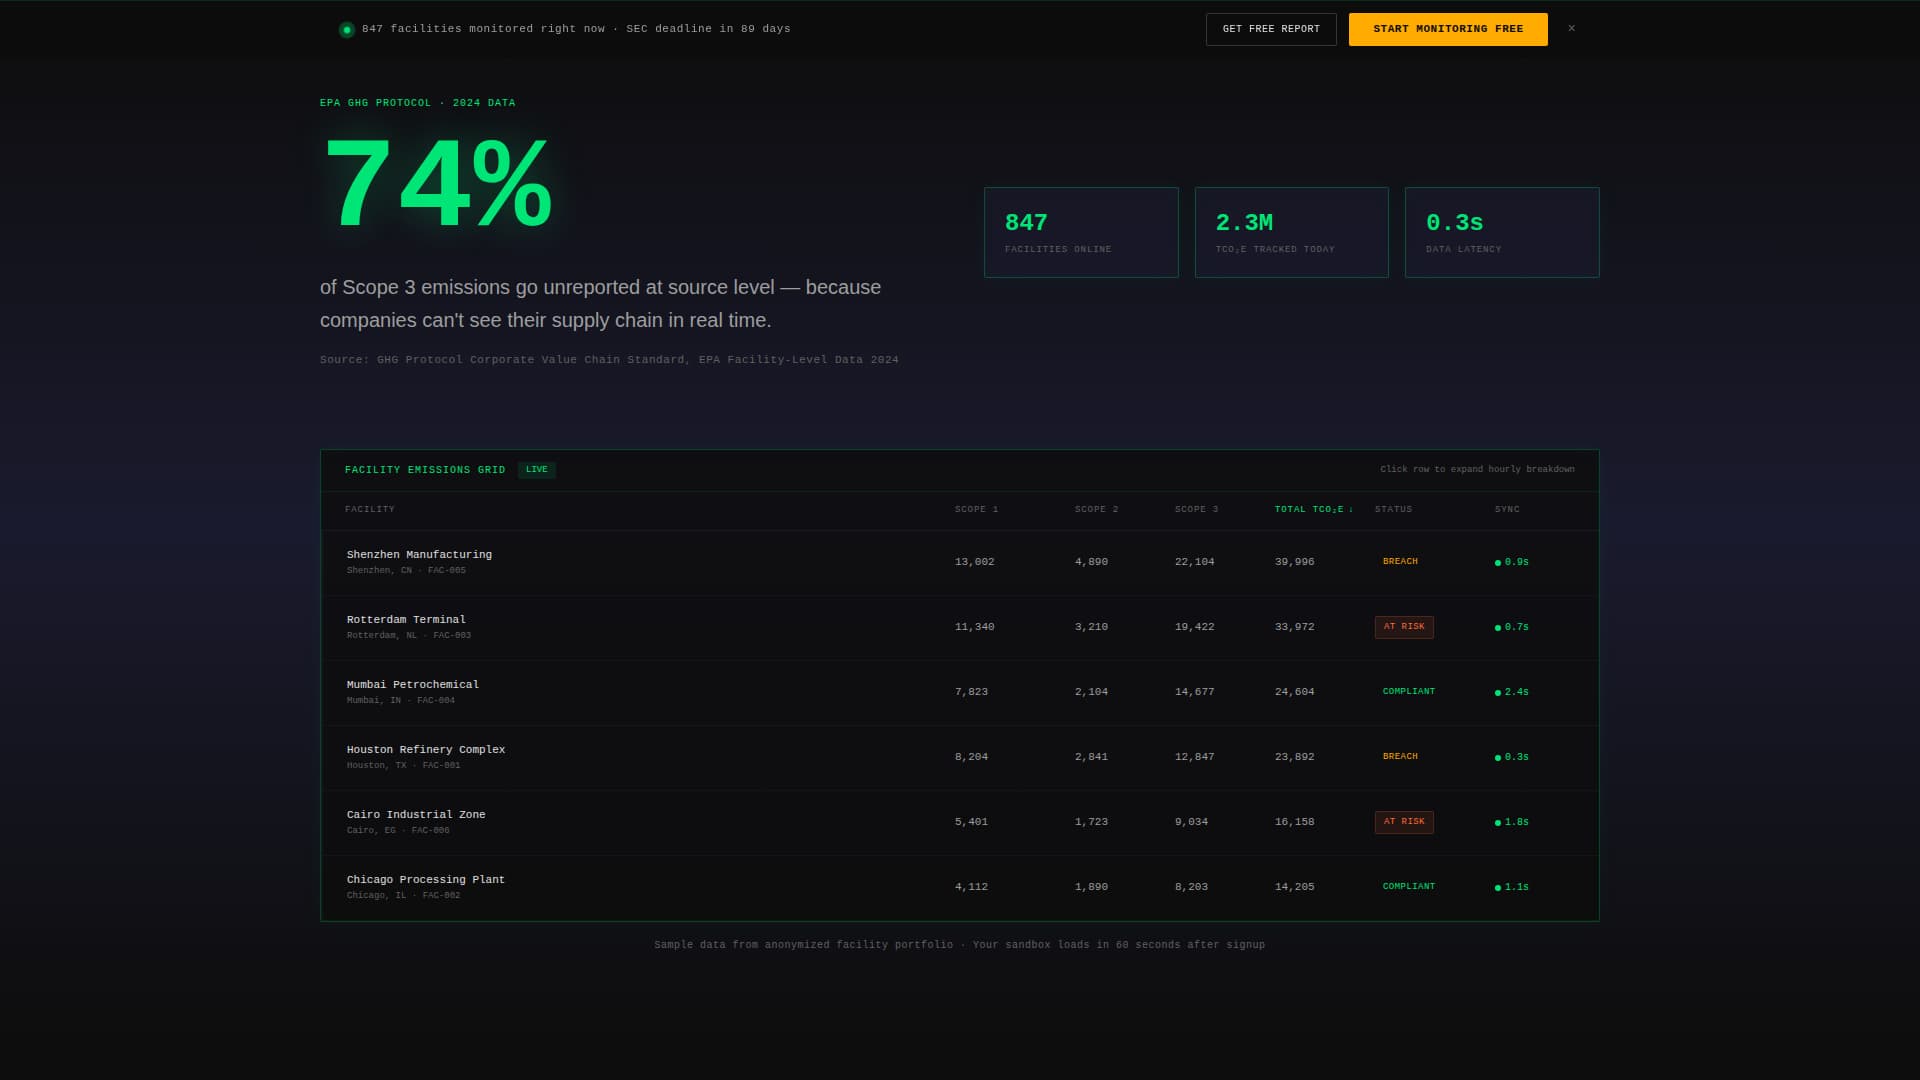
Task: Click the EPA GHG PROTOCOL 2024 DATA label
Action: tap(418, 103)
